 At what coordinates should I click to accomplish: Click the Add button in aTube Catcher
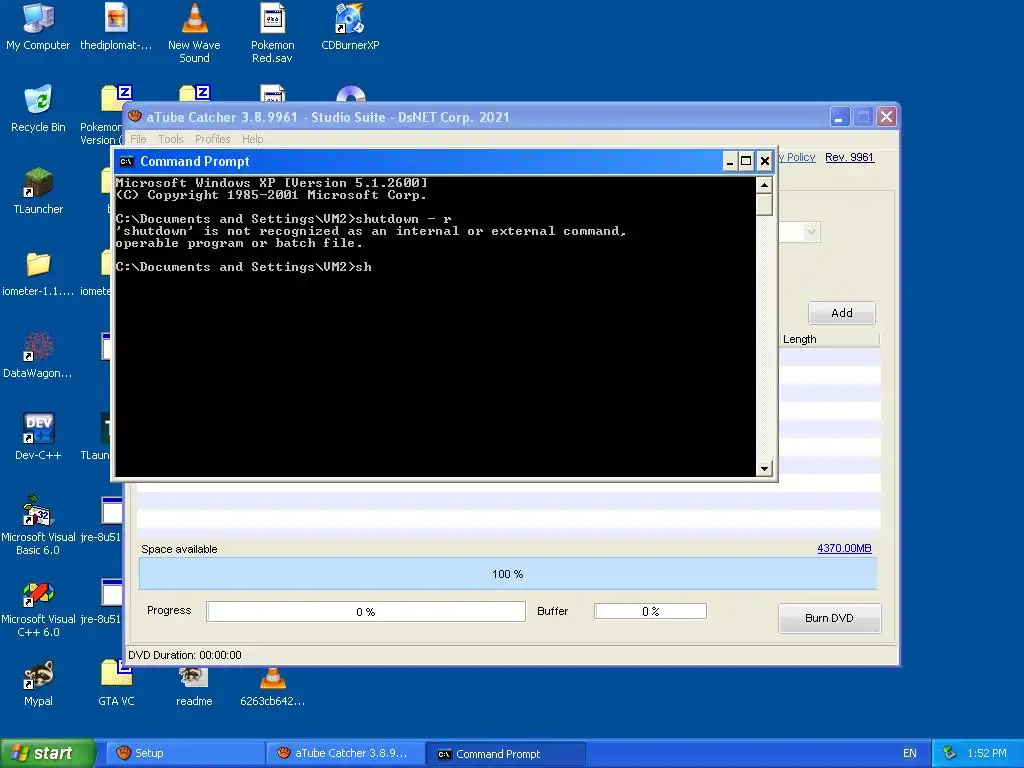pyautogui.click(x=842, y=313)
